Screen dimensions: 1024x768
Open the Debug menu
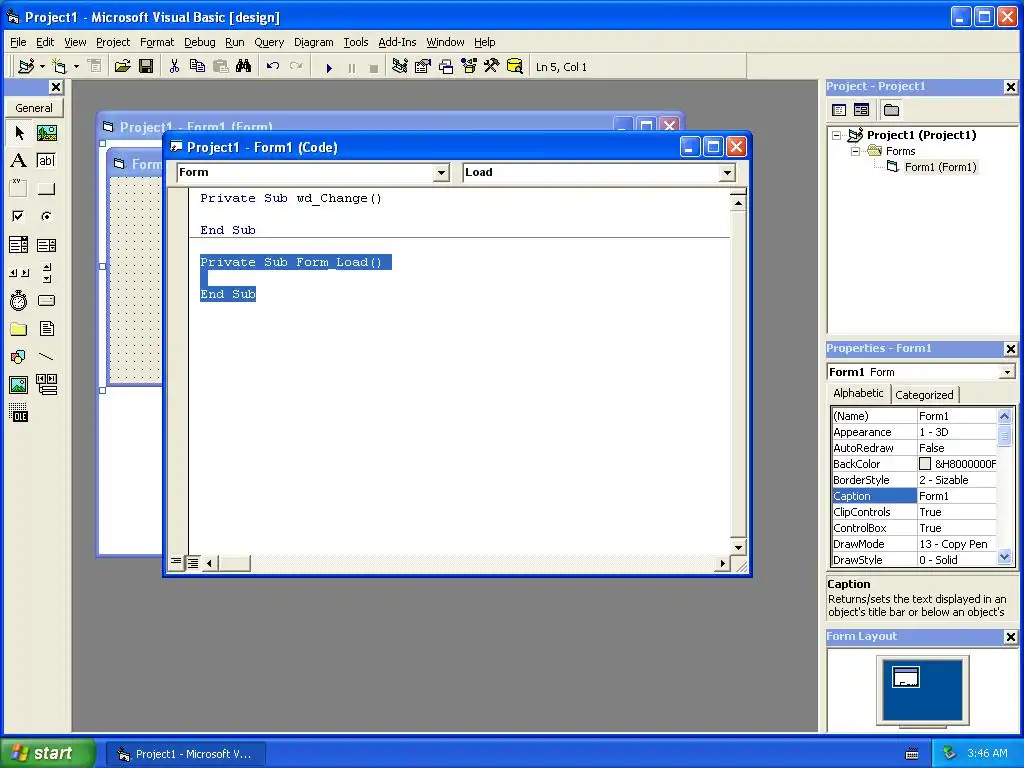tap(199, 42)
